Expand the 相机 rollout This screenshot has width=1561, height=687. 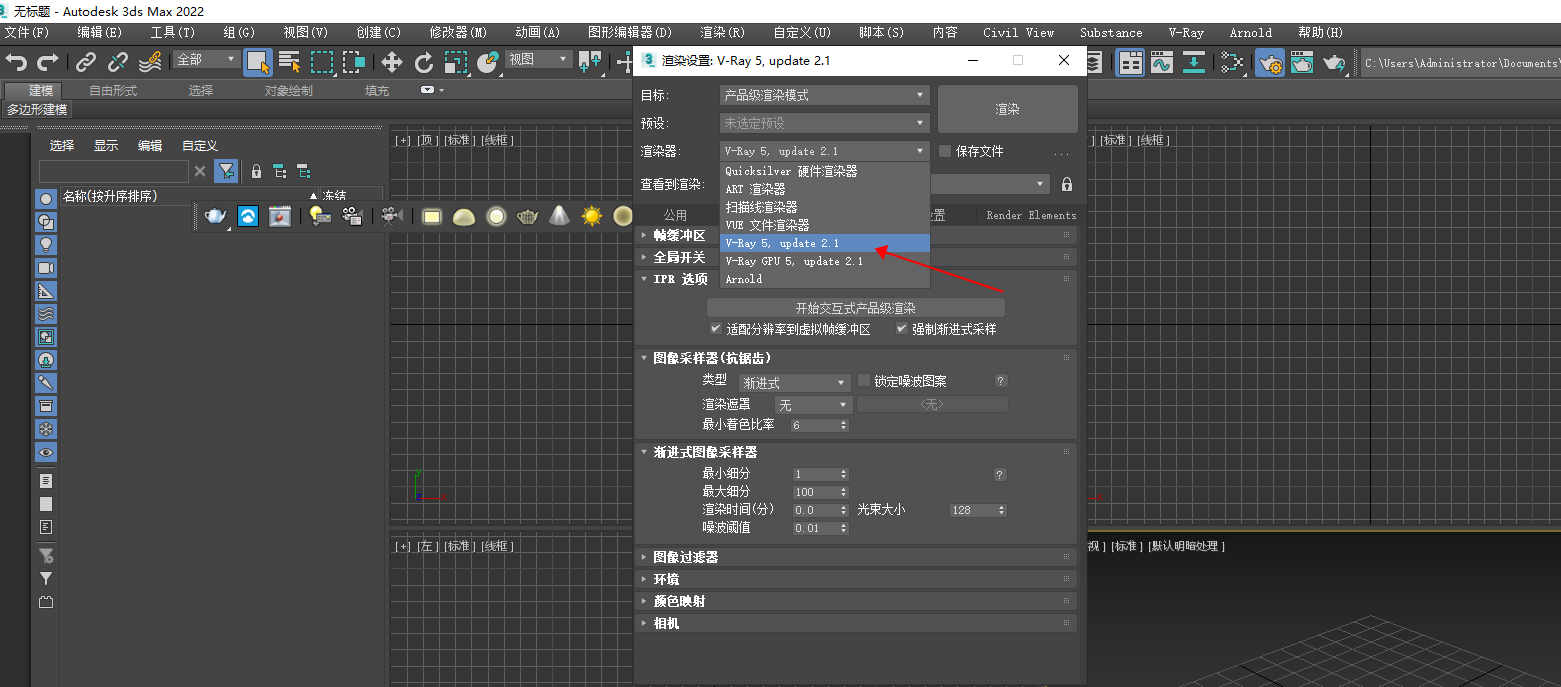(856, 623)
